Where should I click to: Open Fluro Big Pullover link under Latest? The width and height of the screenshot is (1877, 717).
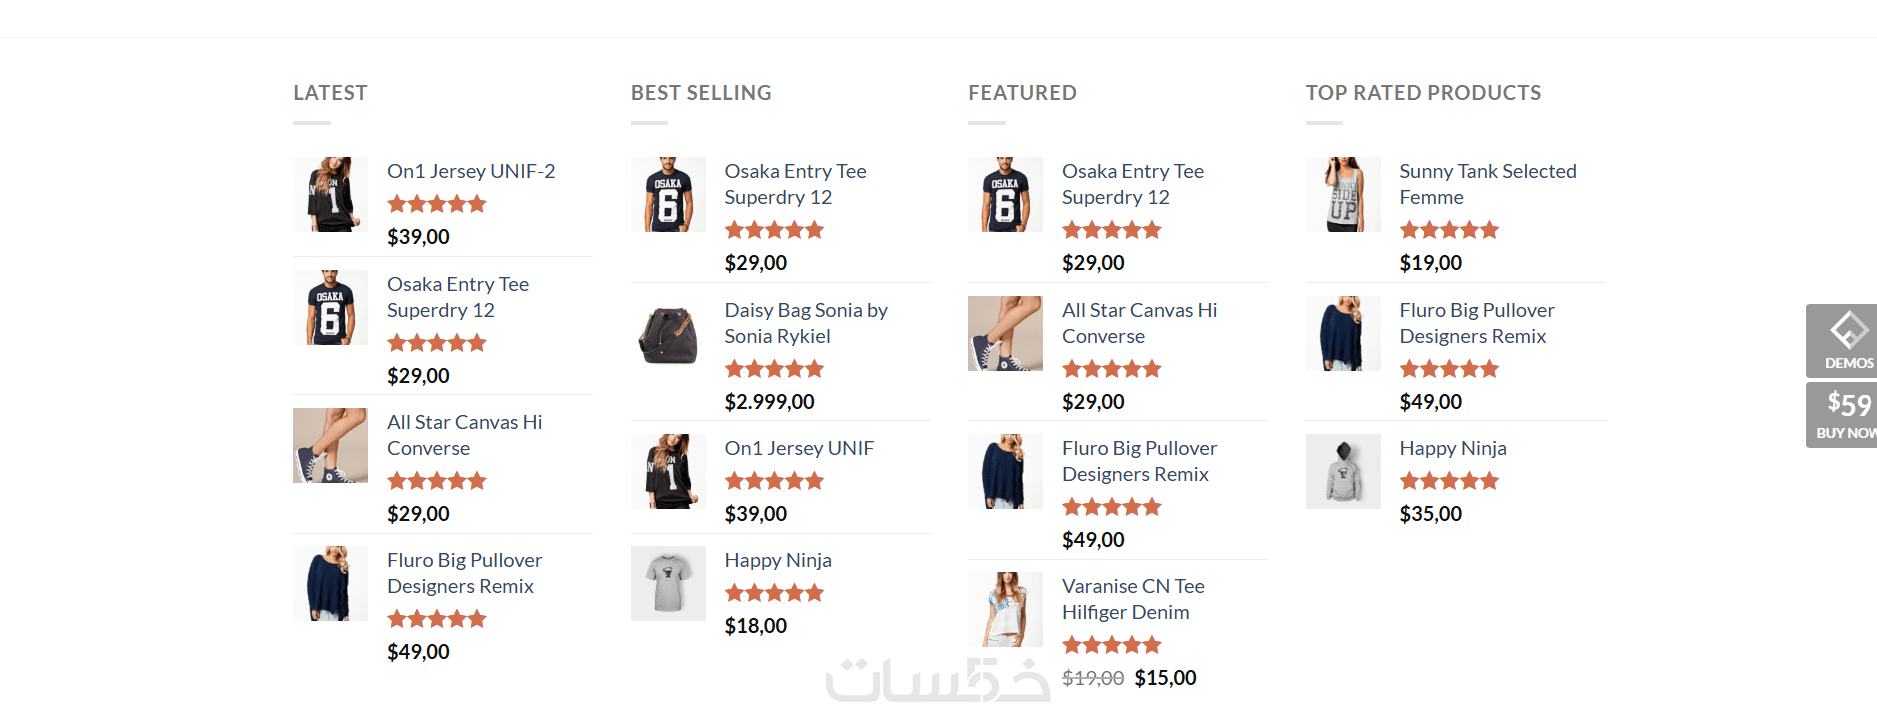click(464, 573)
